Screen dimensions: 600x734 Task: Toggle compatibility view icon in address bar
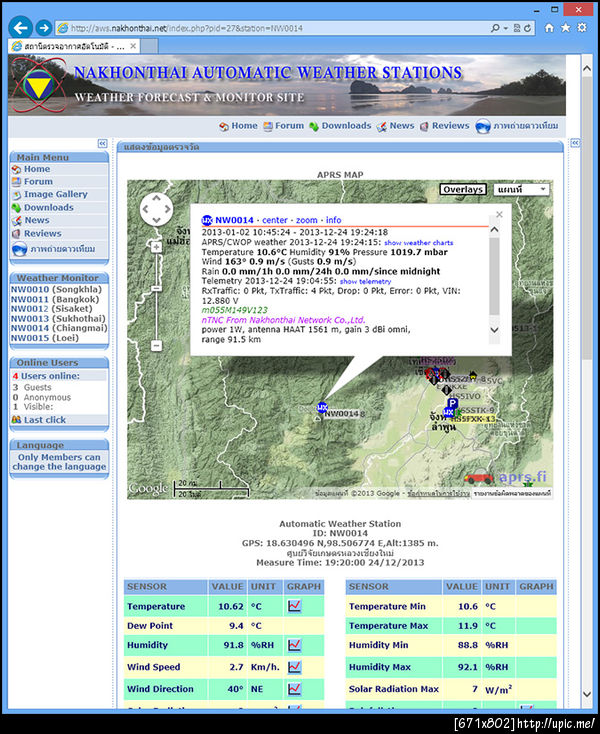pos(517,28)
